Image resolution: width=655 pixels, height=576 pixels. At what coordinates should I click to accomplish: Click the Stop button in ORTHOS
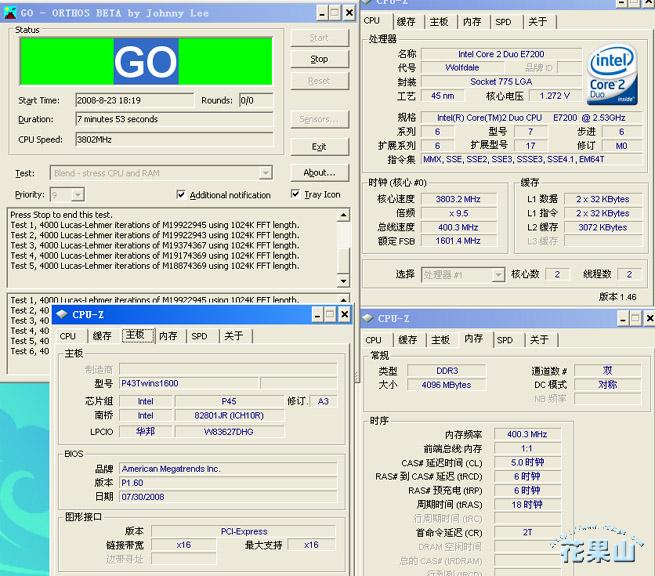pyautogui.click(x=319, y=59)
